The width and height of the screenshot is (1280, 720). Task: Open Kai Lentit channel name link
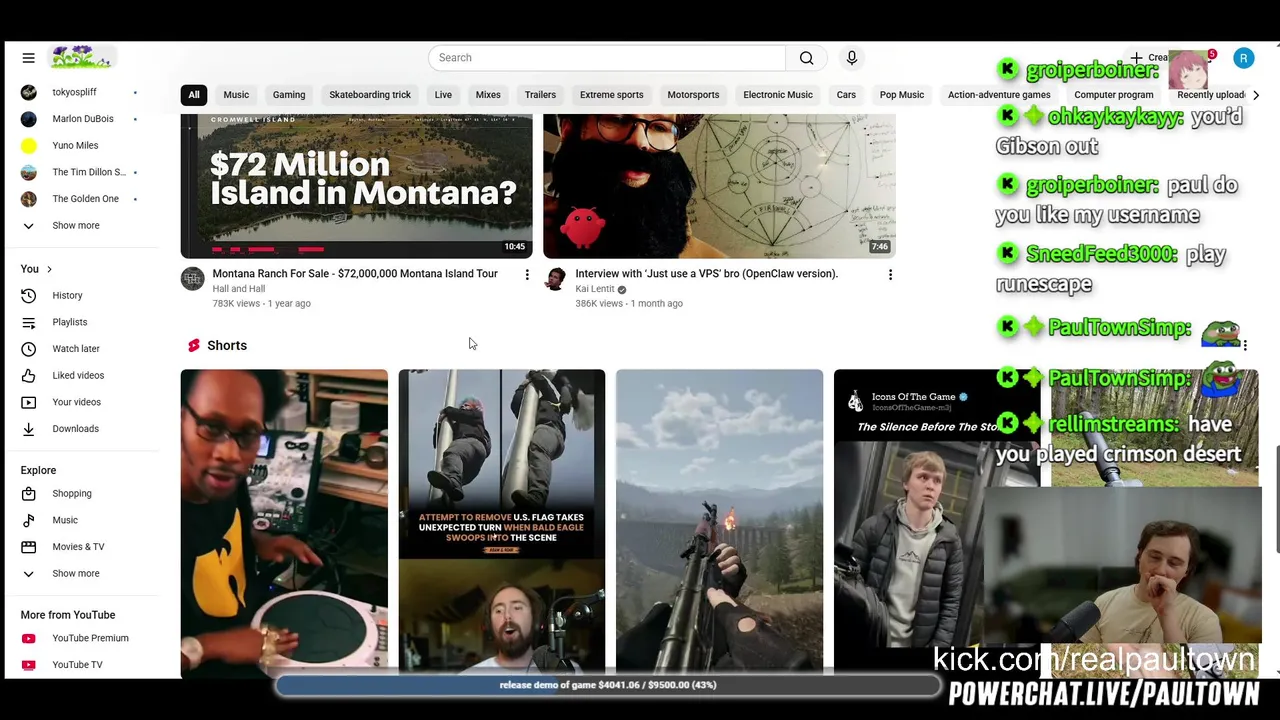tap(595, 289)
